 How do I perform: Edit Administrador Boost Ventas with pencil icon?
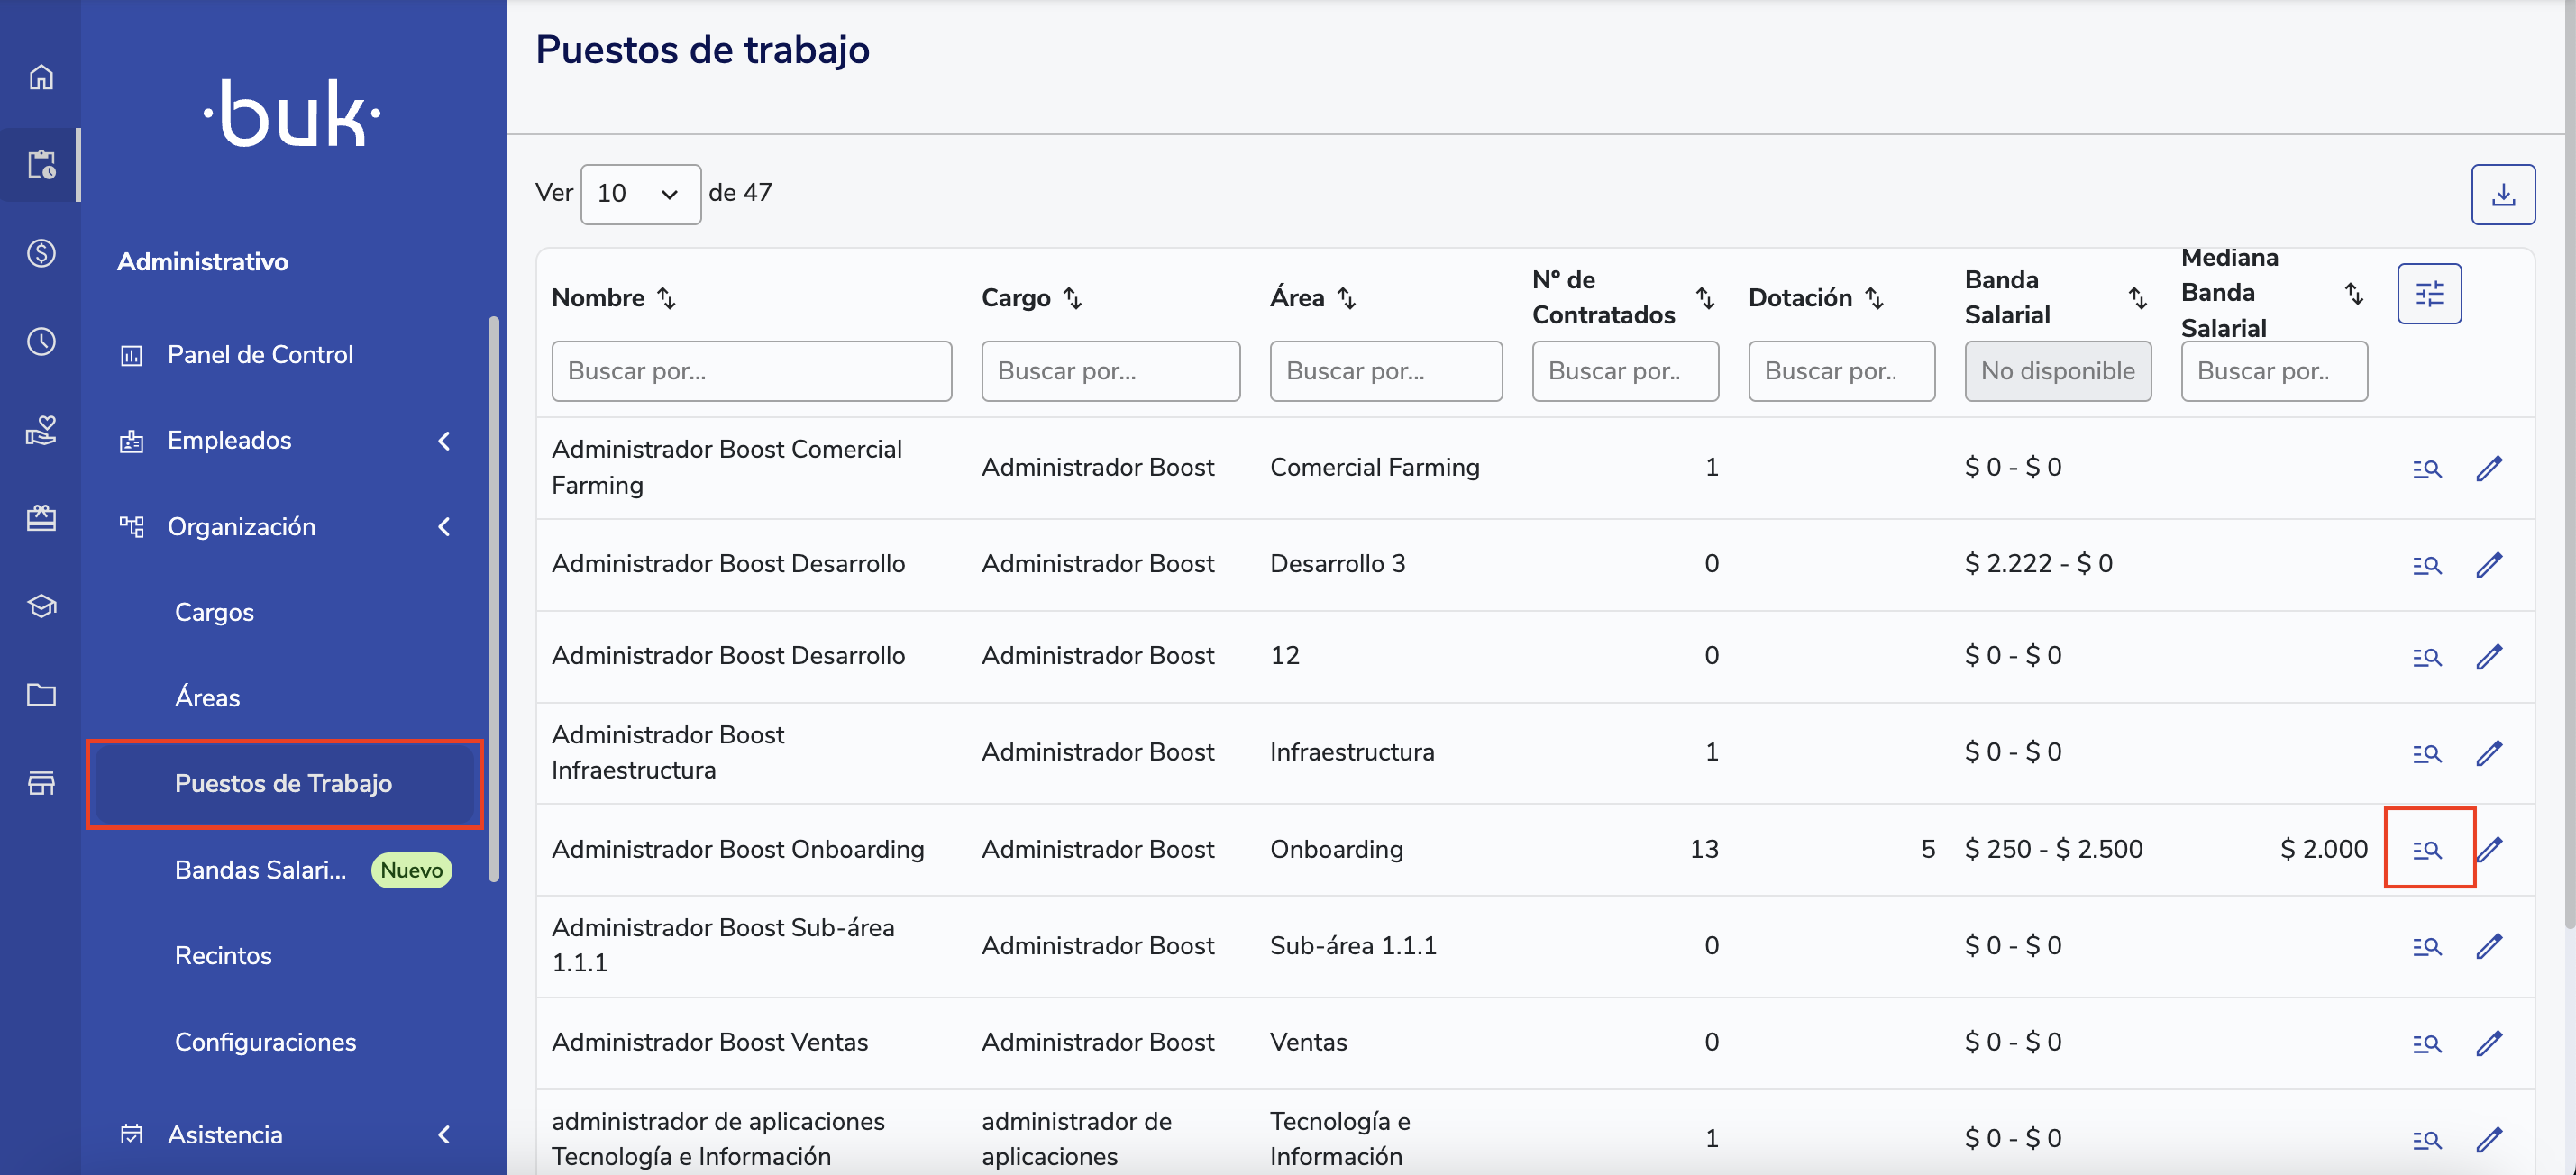click(2489, 1042)
